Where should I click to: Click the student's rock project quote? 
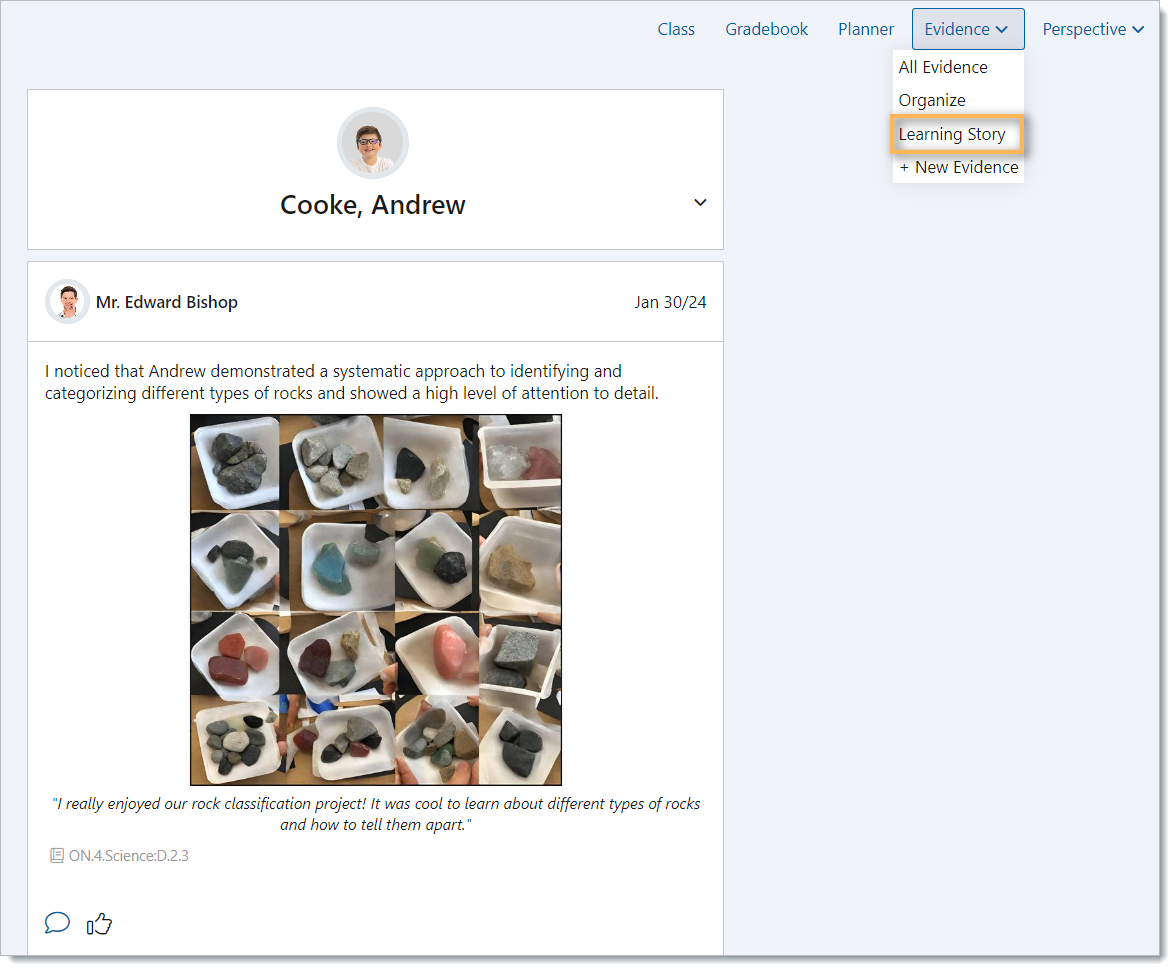pos(375,814)
